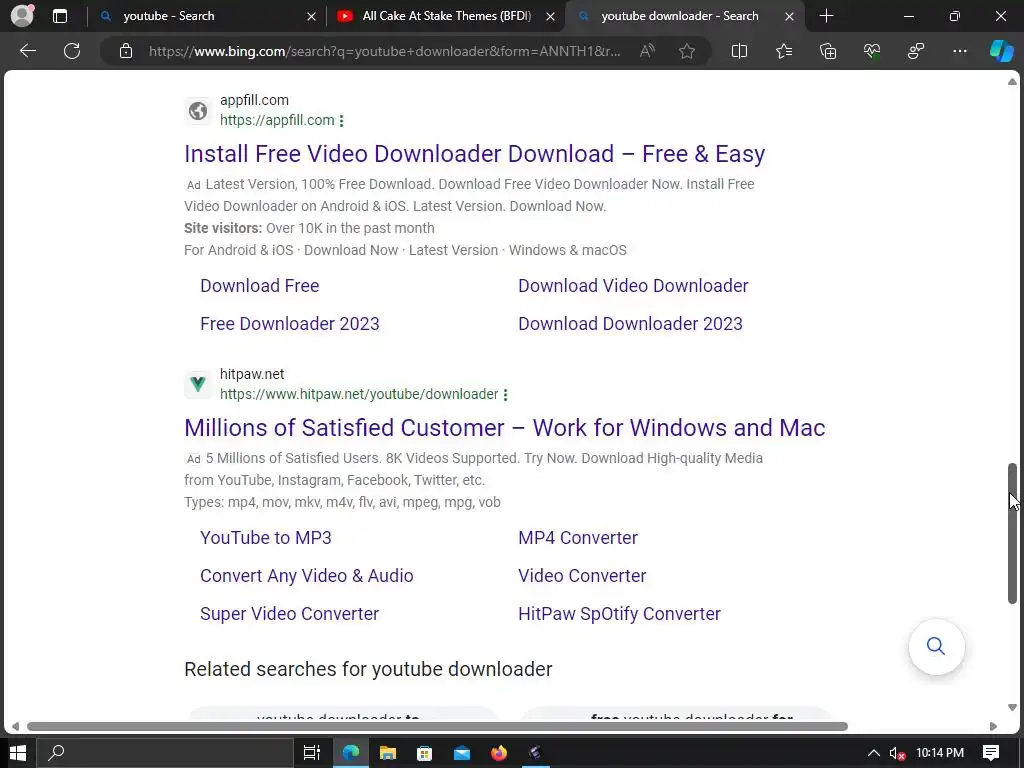Screen dimensions: 1024x768
Task: Close the 'youtube downloader - Search' tab
Action: 789,16
